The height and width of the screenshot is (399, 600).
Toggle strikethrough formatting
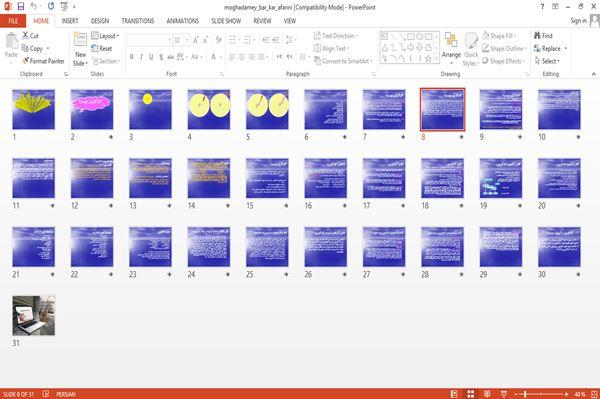[170, 57]
